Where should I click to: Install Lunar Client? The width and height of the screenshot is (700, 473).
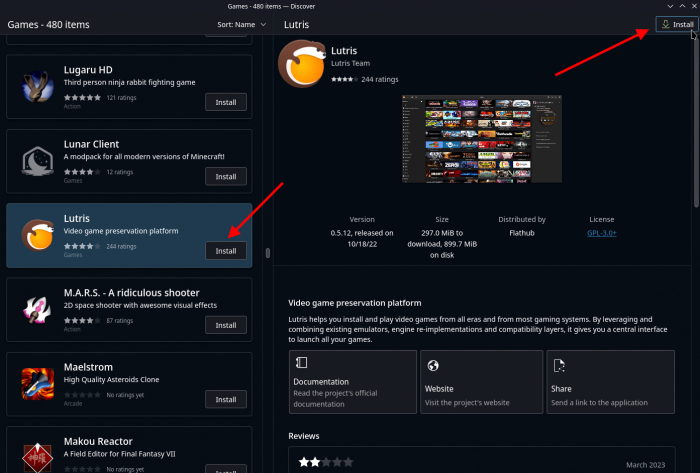226,176
